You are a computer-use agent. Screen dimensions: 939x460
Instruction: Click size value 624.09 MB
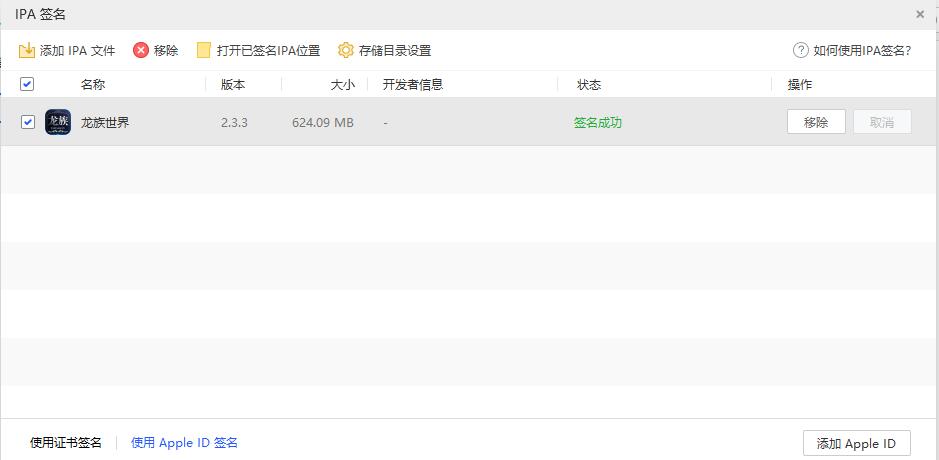click(323, 123)
